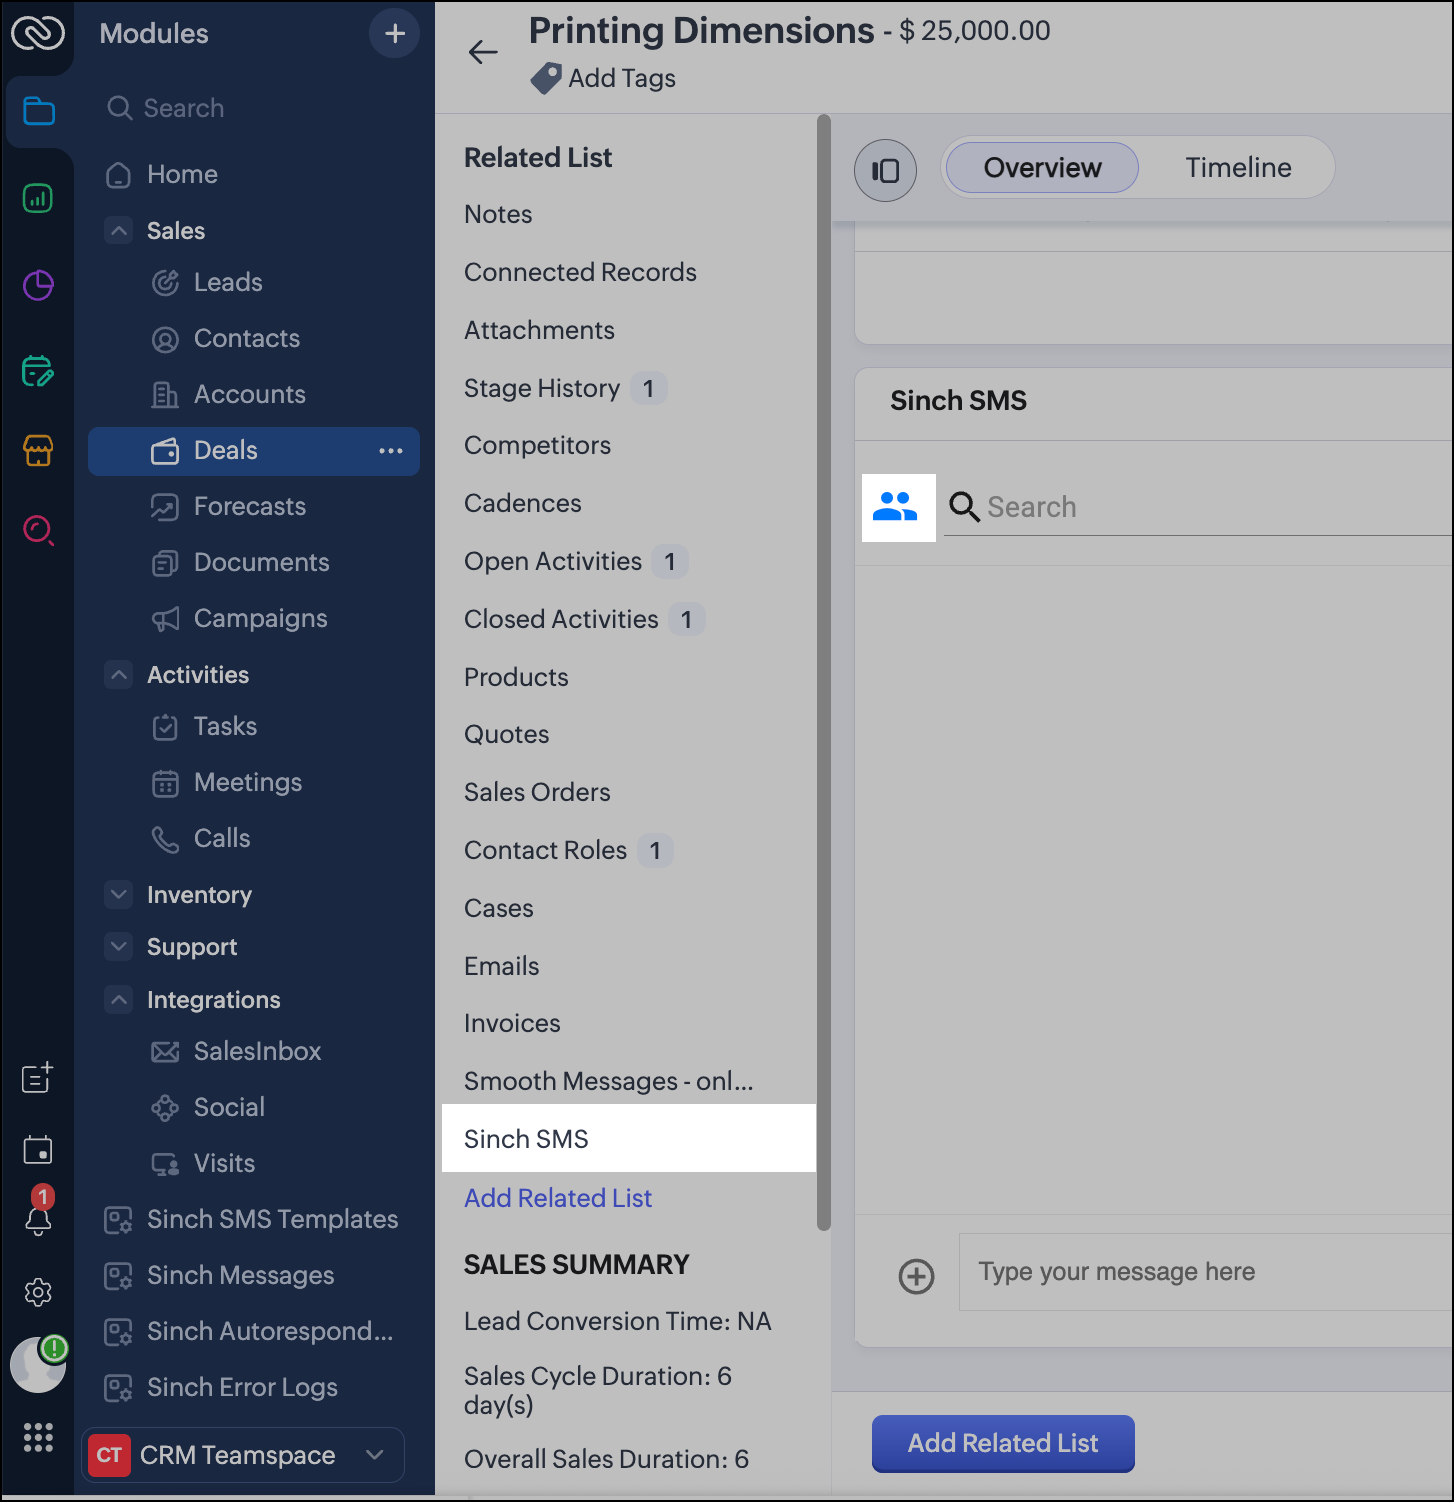Open the Zoho CRM logo home
Viewport: 1454px width, 1502px height.
tap(38, 33)
